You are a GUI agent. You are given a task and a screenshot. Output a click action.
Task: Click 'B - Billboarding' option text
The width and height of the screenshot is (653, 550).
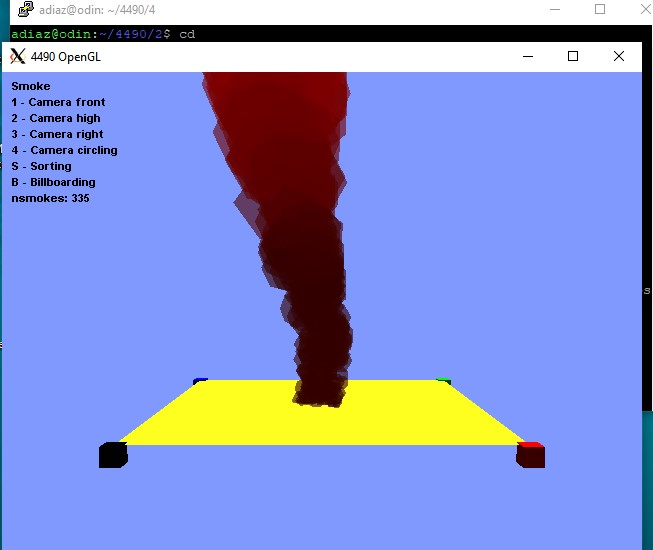click(x=53, y=182)
